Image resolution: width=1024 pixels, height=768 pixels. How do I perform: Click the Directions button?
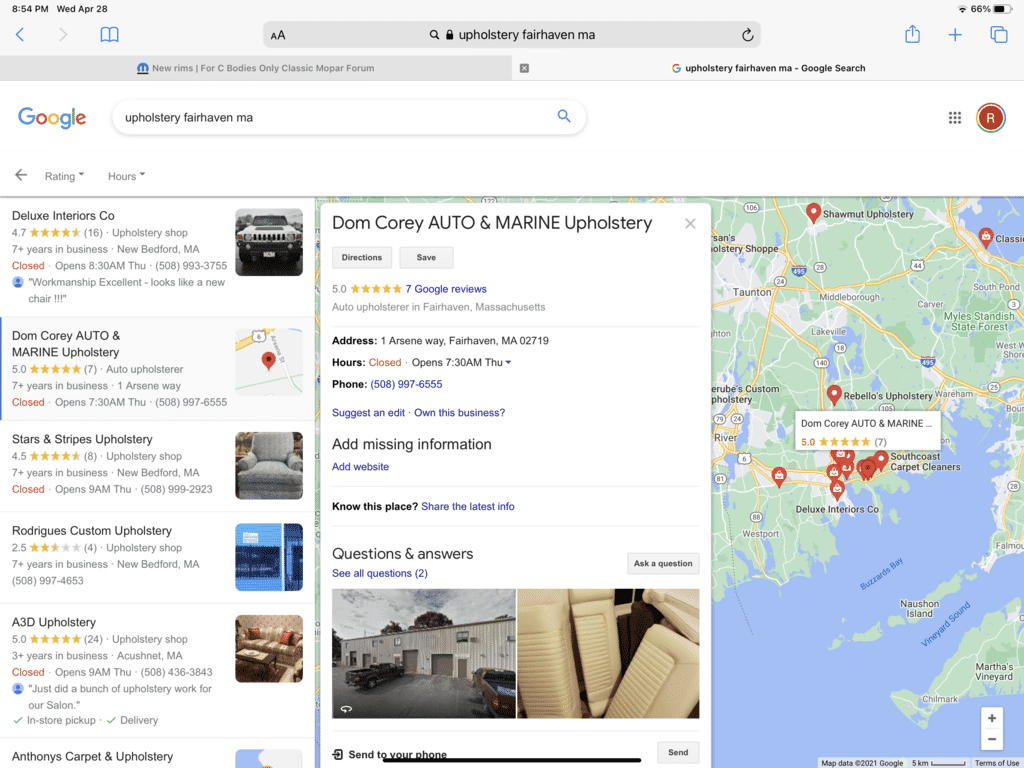(x=361, y=258)
